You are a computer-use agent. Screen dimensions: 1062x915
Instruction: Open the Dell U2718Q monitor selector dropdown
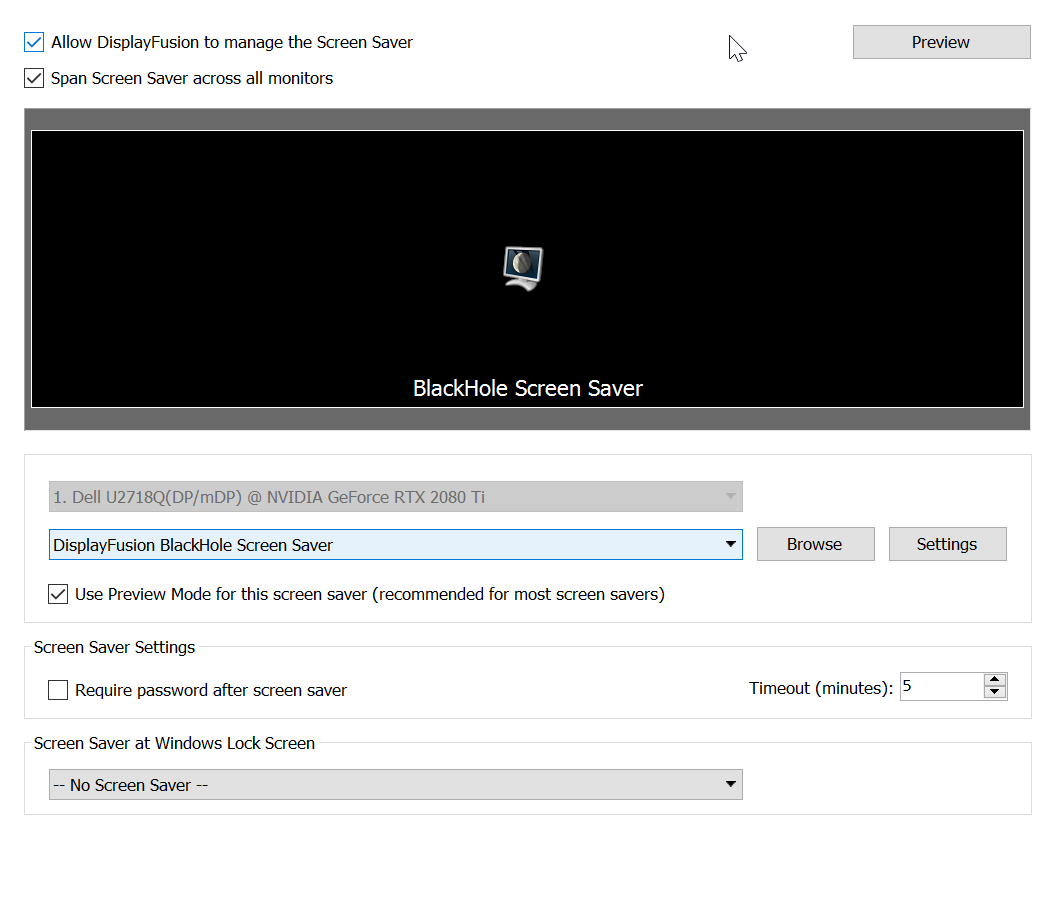(396, 496)
